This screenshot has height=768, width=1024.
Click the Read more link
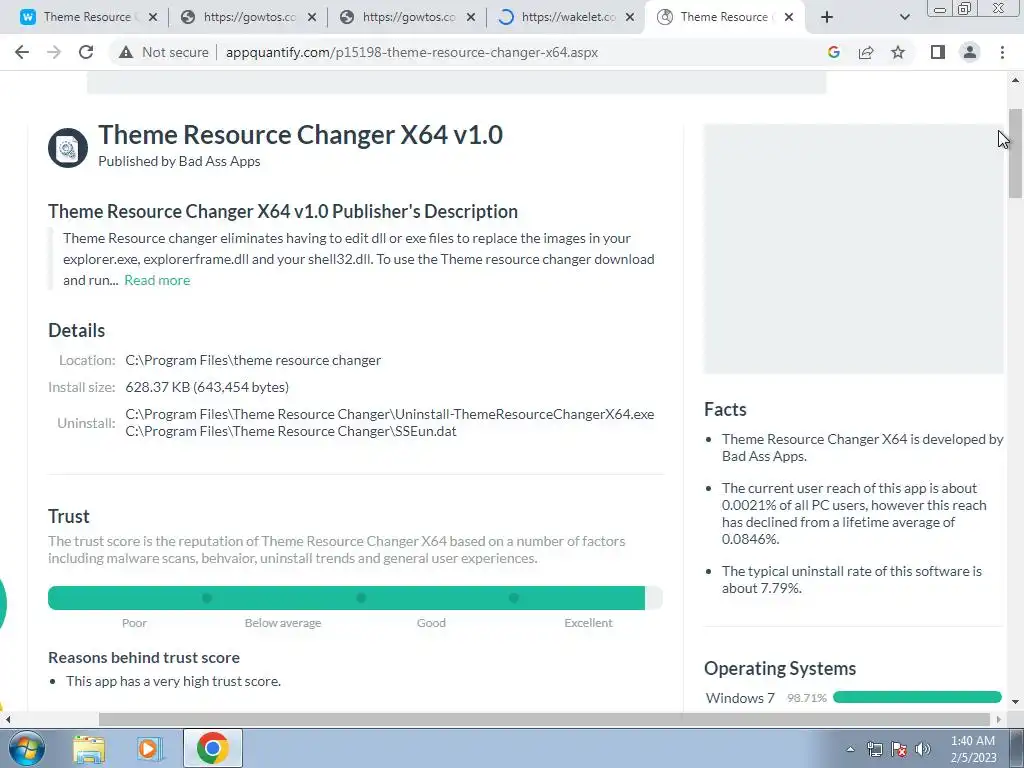(157, 280)
